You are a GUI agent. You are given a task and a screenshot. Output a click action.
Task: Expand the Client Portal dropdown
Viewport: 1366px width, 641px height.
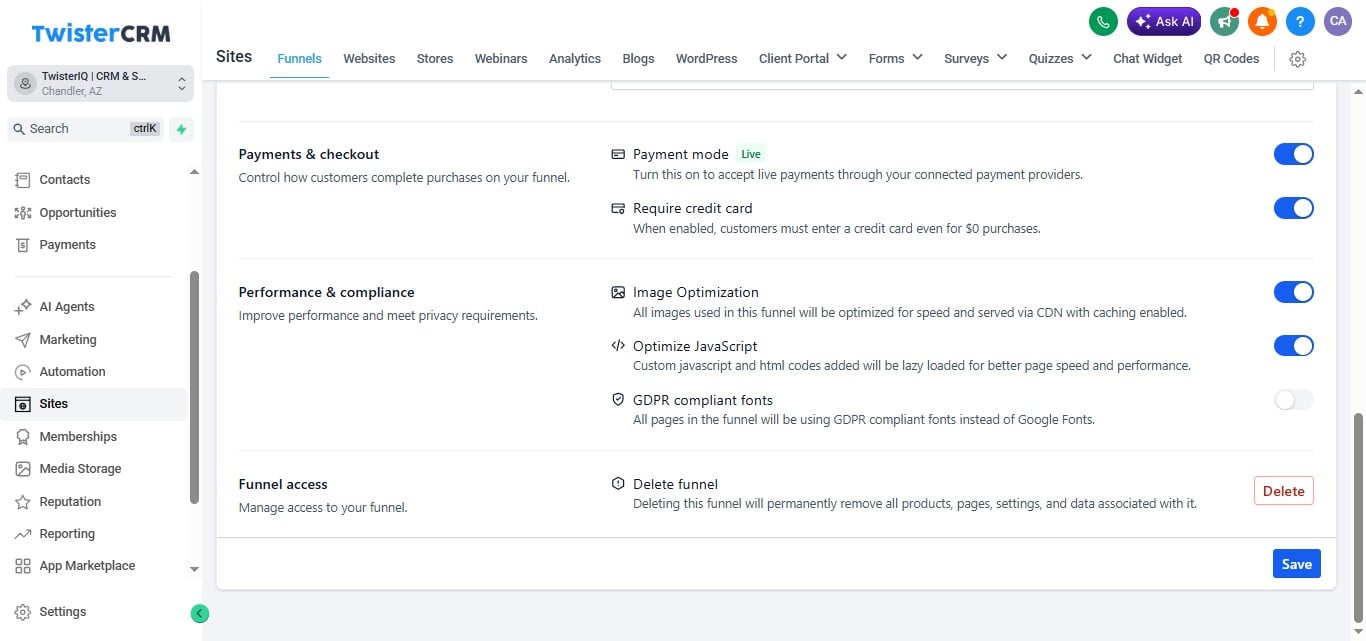tap(803, 58)
